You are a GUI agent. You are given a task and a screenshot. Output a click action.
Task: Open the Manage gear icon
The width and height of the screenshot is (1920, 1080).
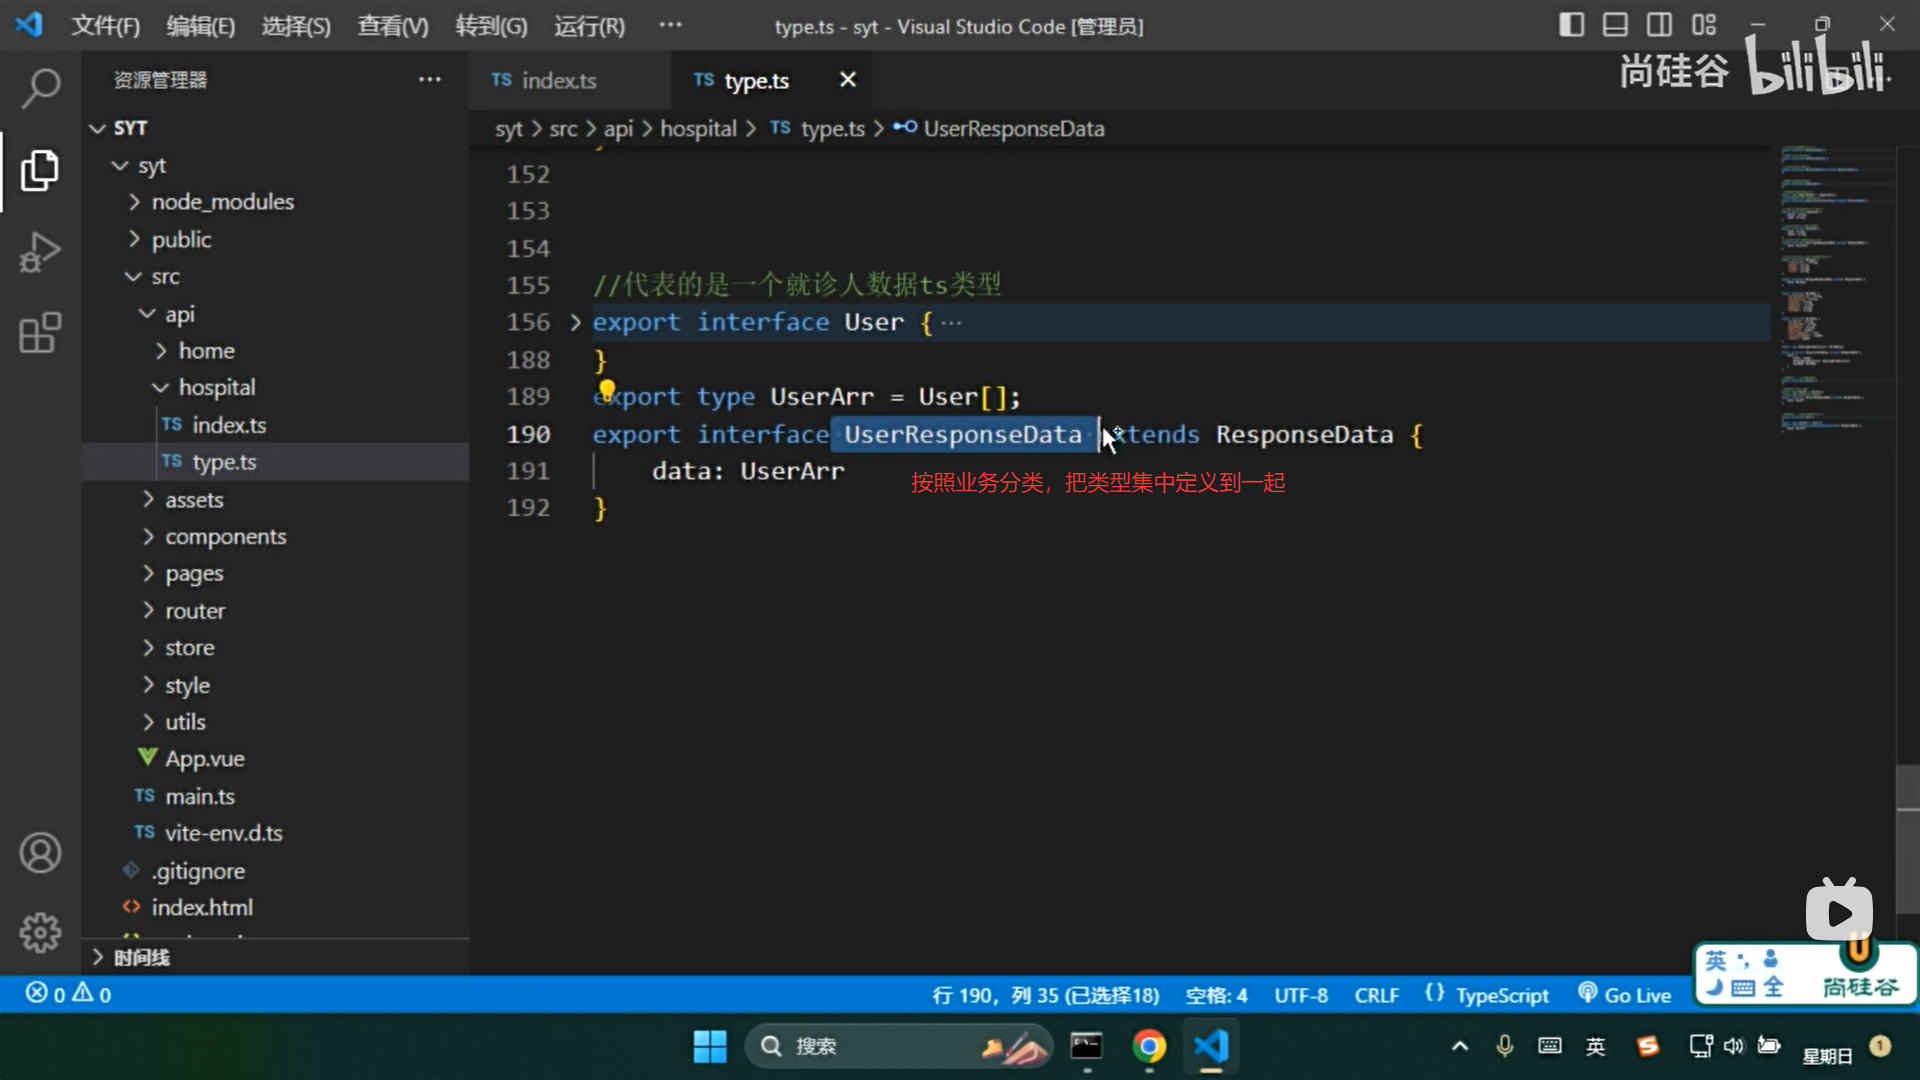(40, 932)
